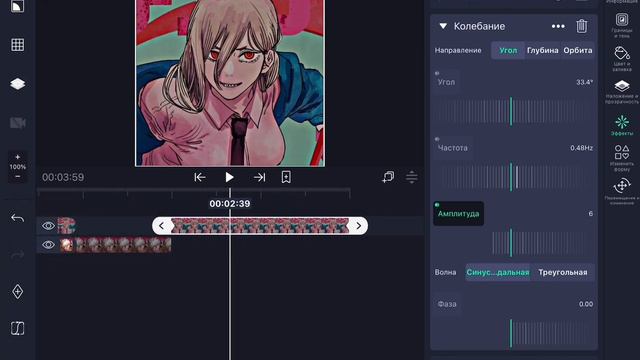This screenshot has height=360, width=640.
Task: Toggle the highlighted Амплитуда parameter label
Action: pos(458,213)
